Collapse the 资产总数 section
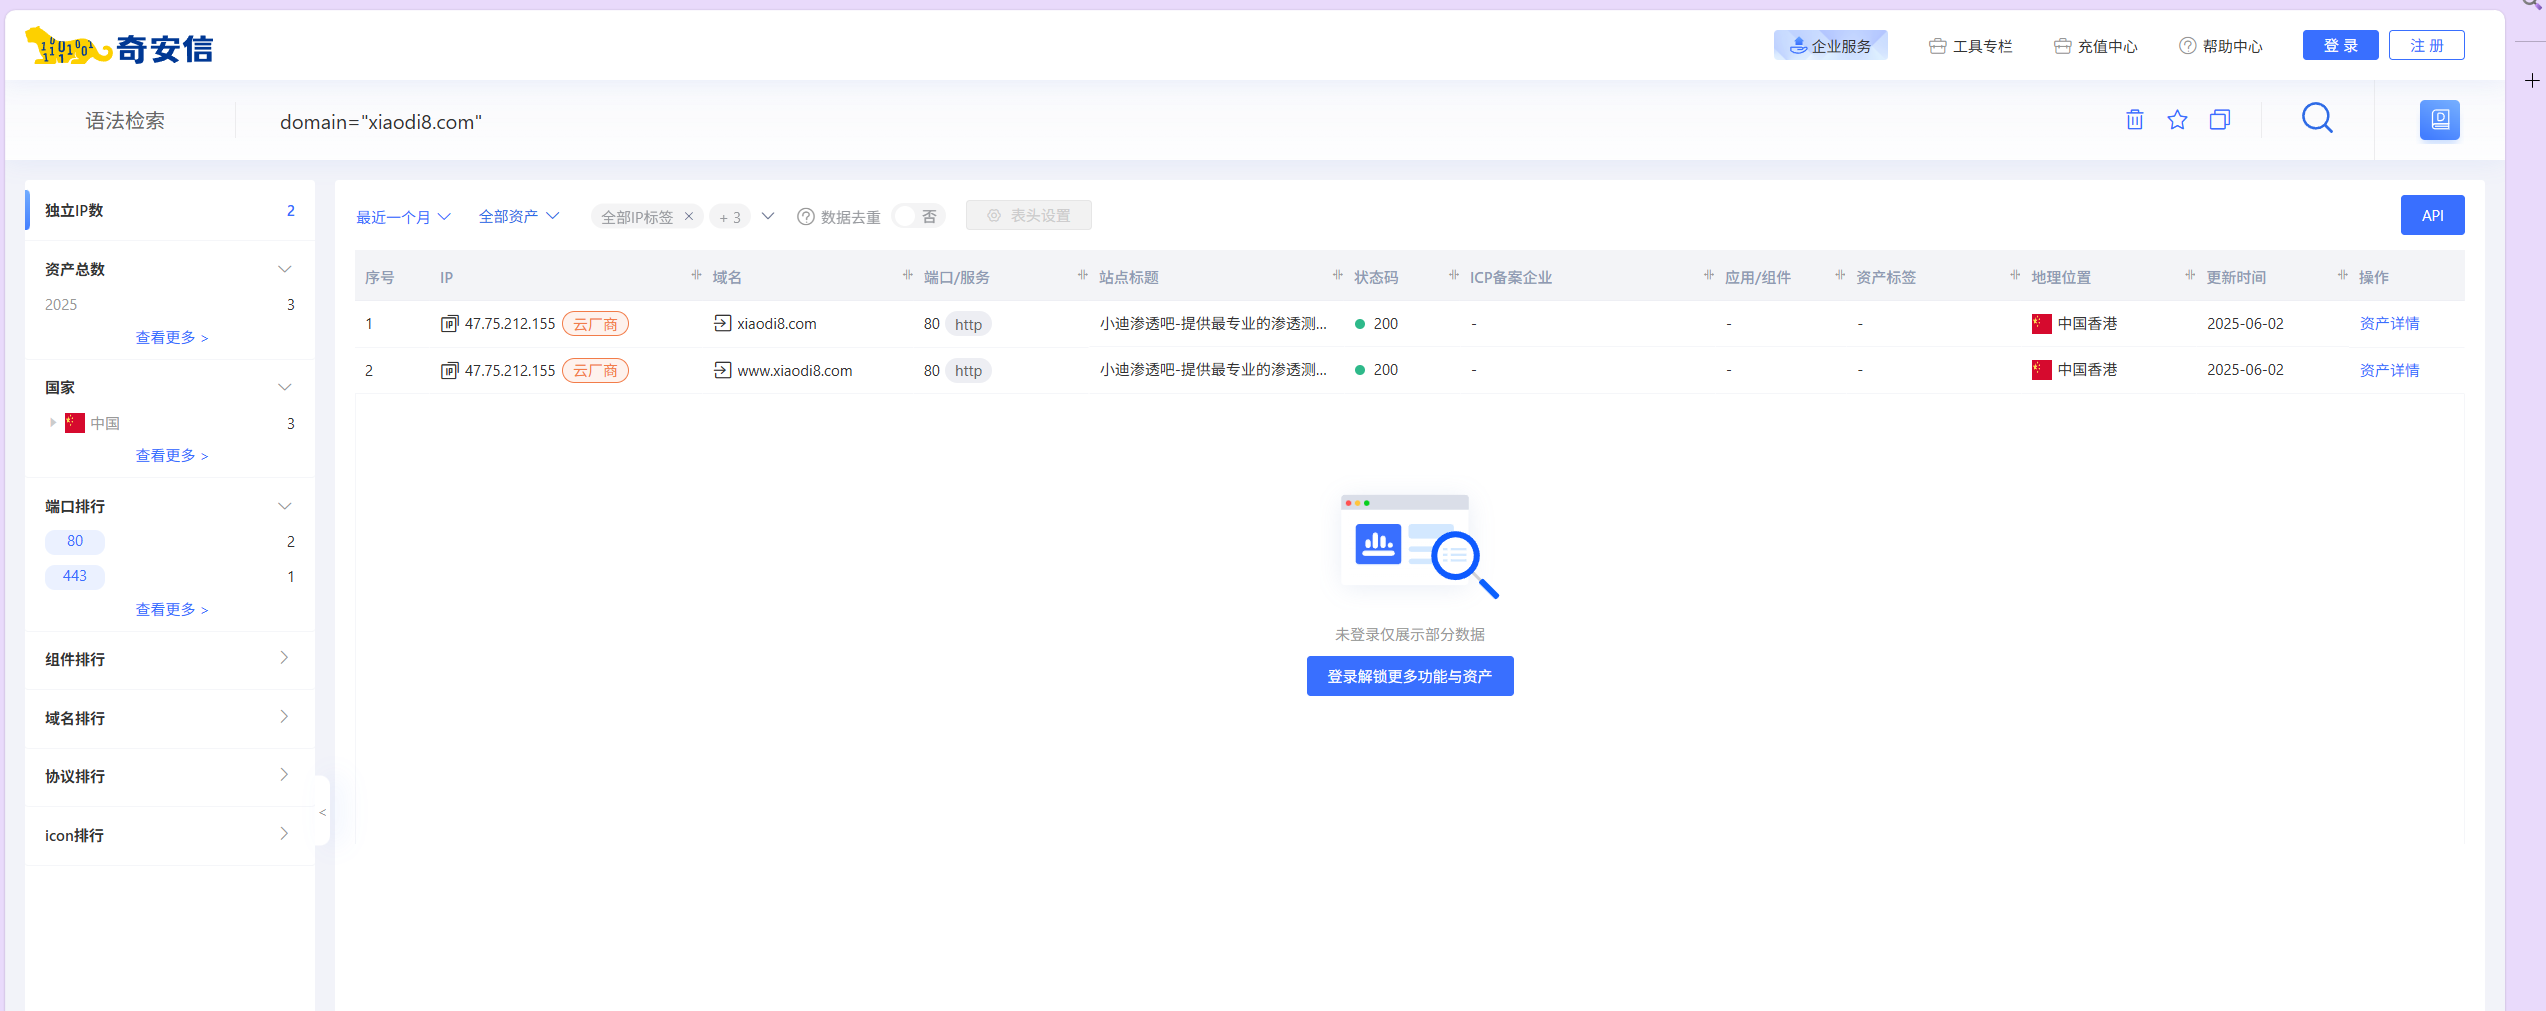This screenshot has width=2546, height=1011. [x=284, y=269]
